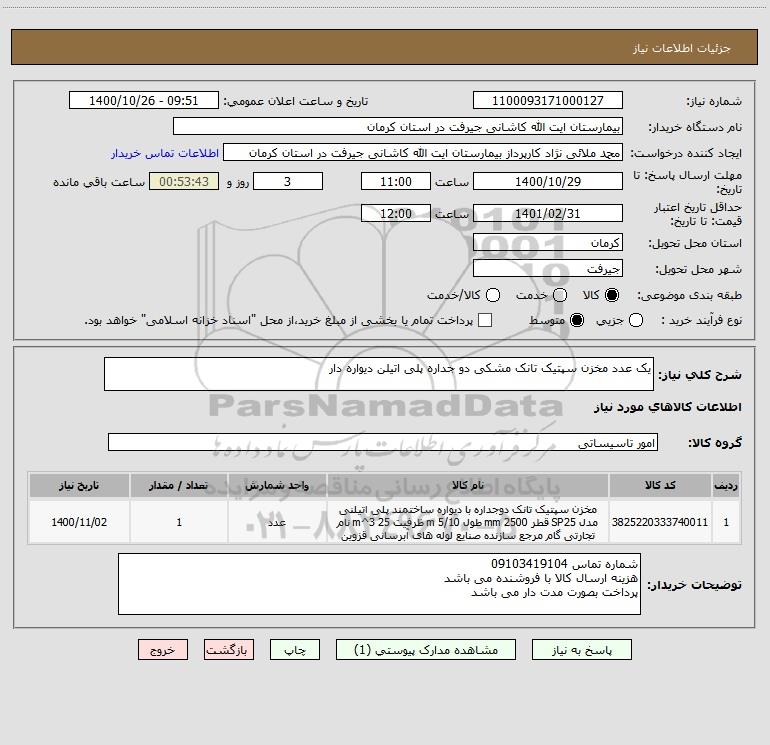Click need number field 1100093171000127
Image resolution: width=770 pixels, height=745 pixels.
pyautogui.click(x=548, y=101)
